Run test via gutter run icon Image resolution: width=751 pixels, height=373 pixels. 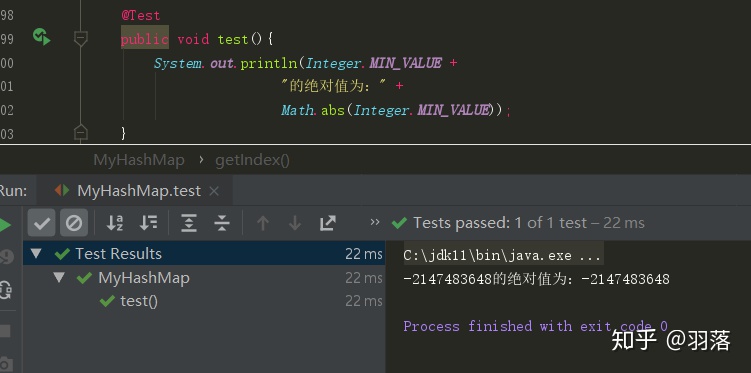click(x=42, y=37)
